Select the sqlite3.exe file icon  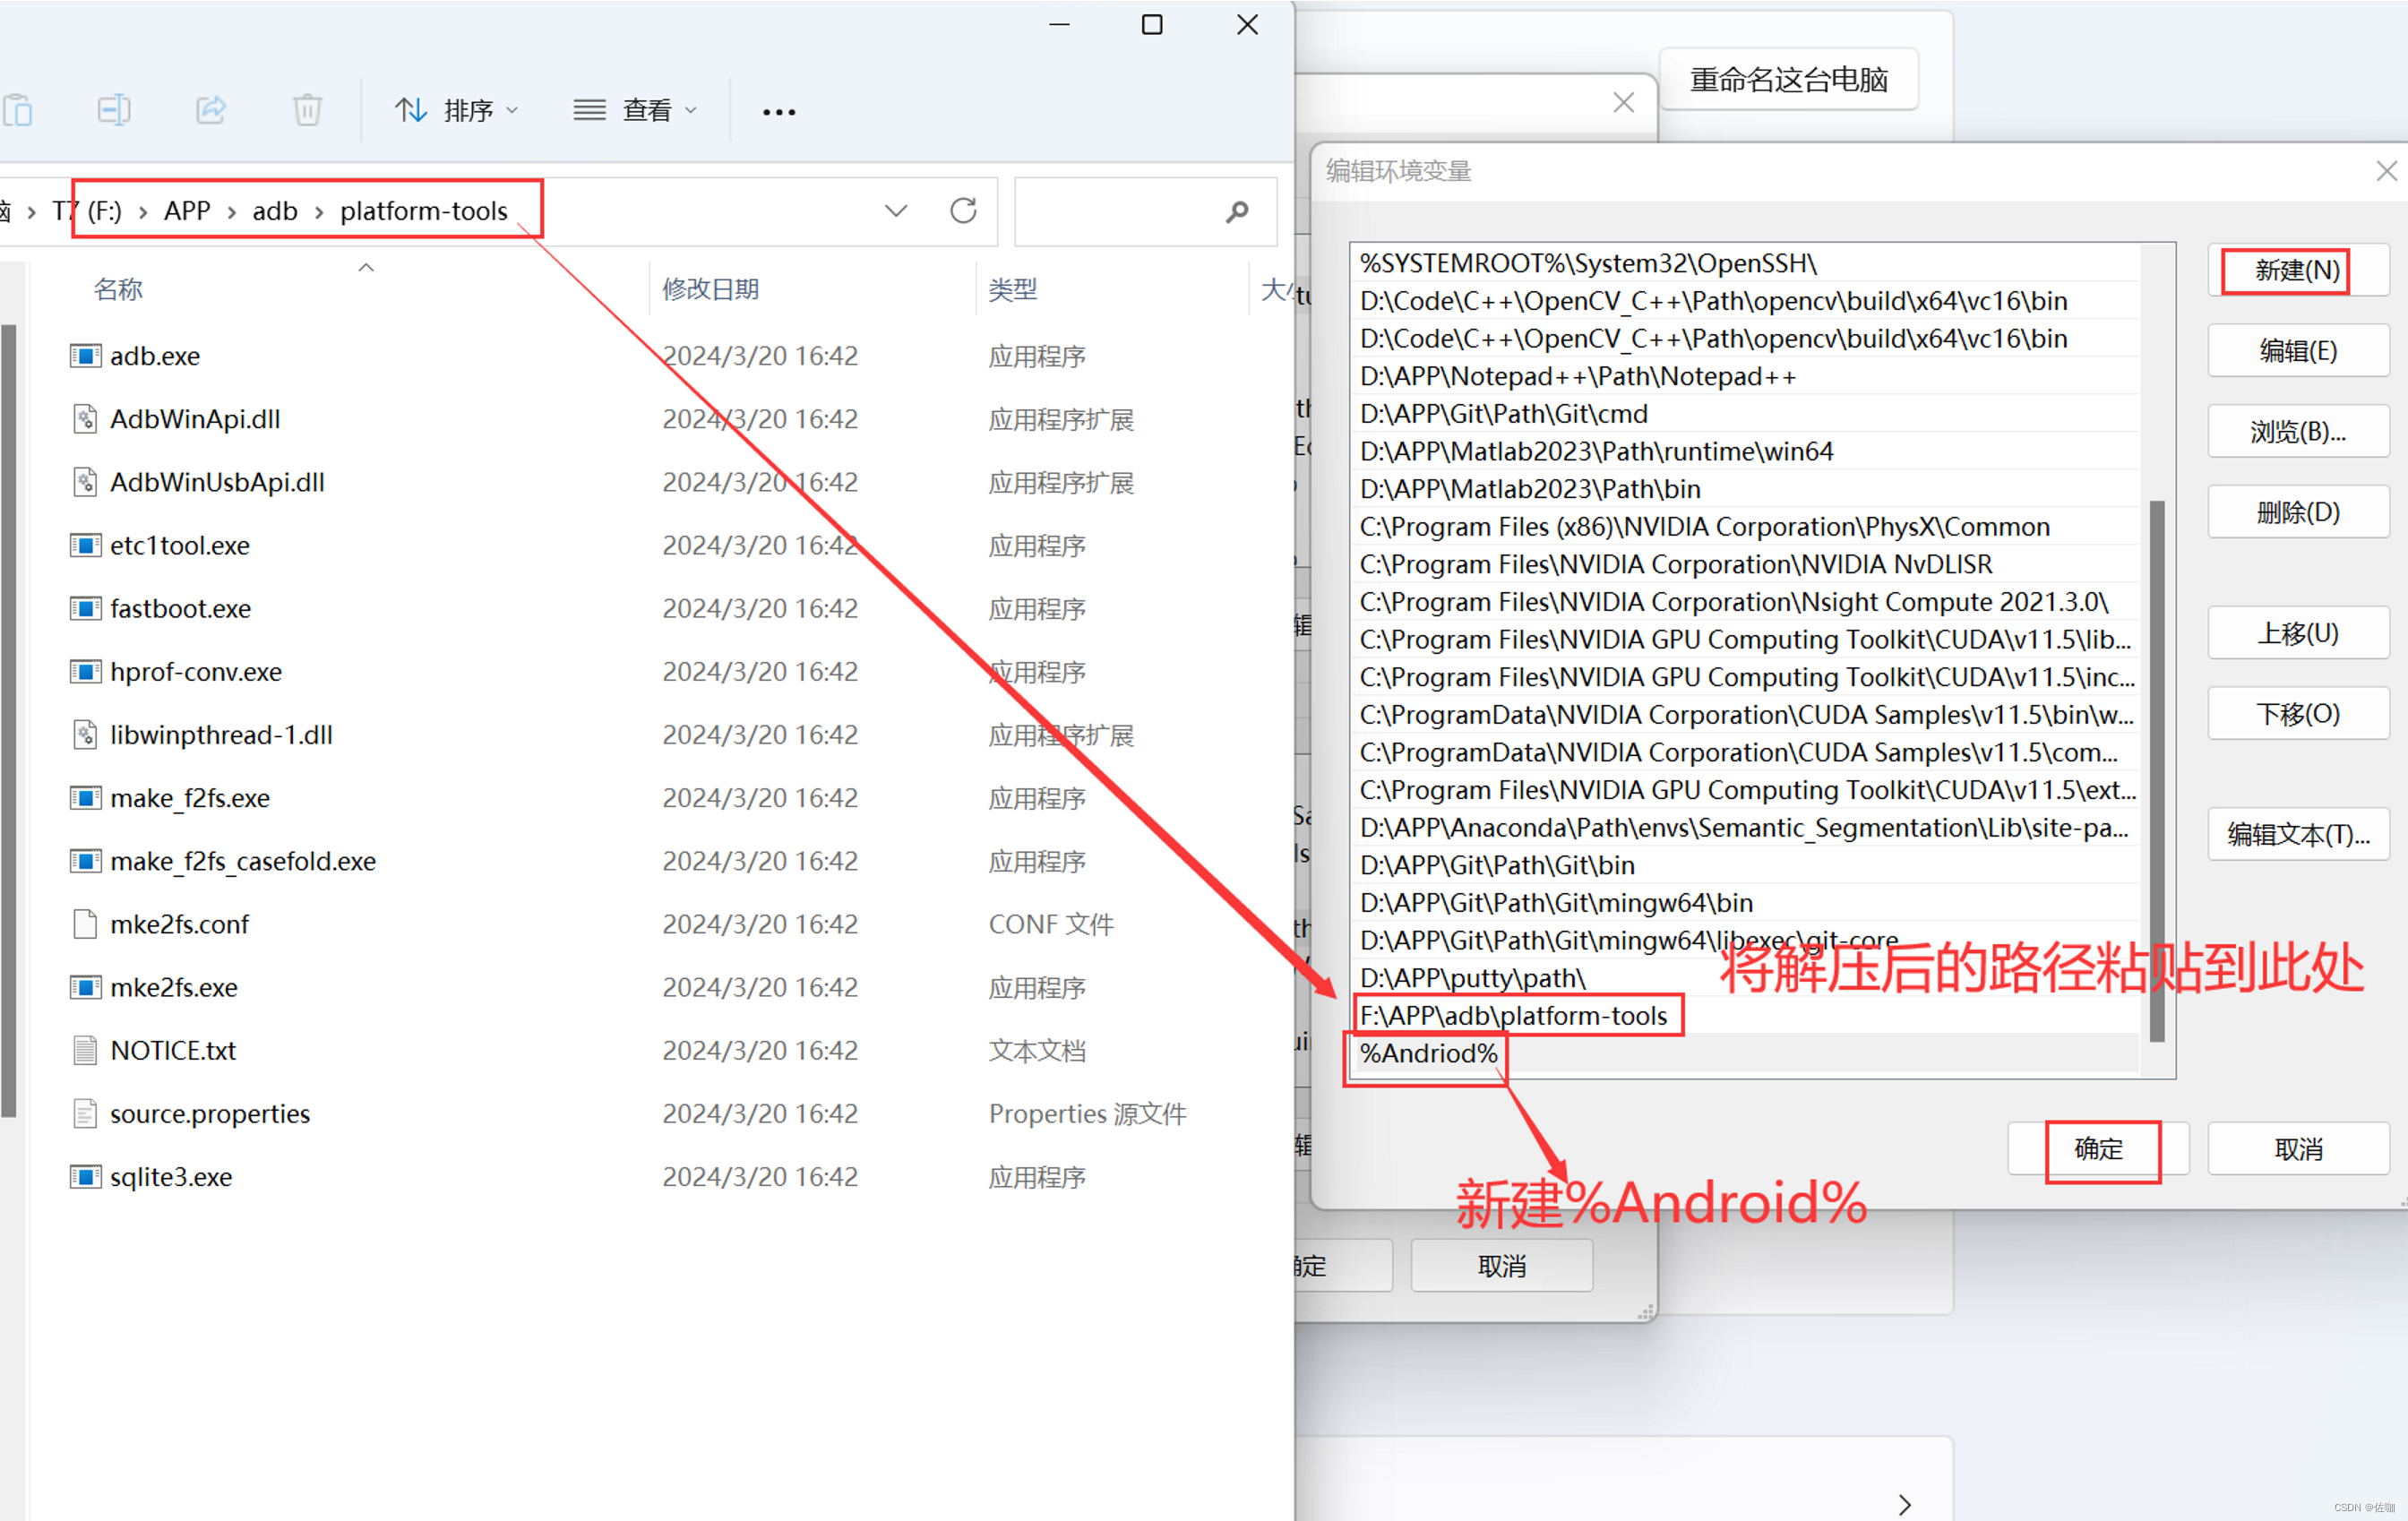pyautogui.click(x=85, y=1177)
